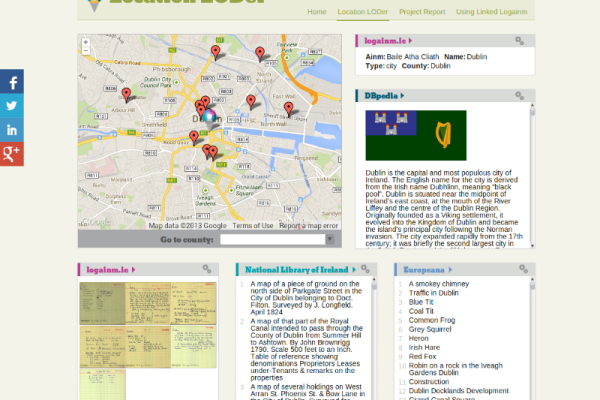
Task: Open the third archive card thumbnail in top row
Action: 194,304
